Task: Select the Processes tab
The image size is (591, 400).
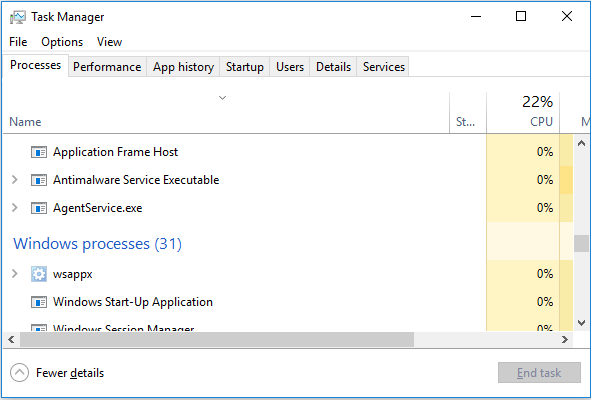Action: (x=35, y=65)
